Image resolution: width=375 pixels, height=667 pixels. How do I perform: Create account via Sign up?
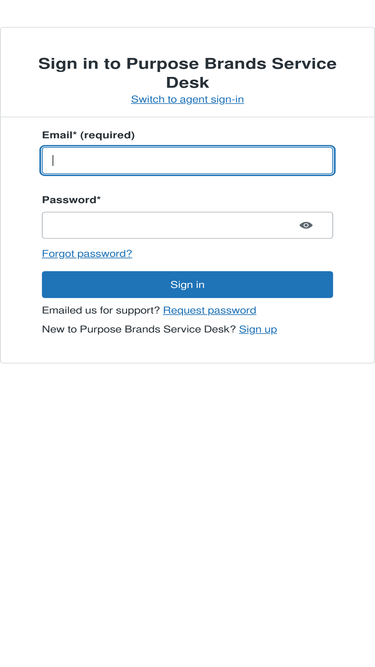(x=258, y=329)
